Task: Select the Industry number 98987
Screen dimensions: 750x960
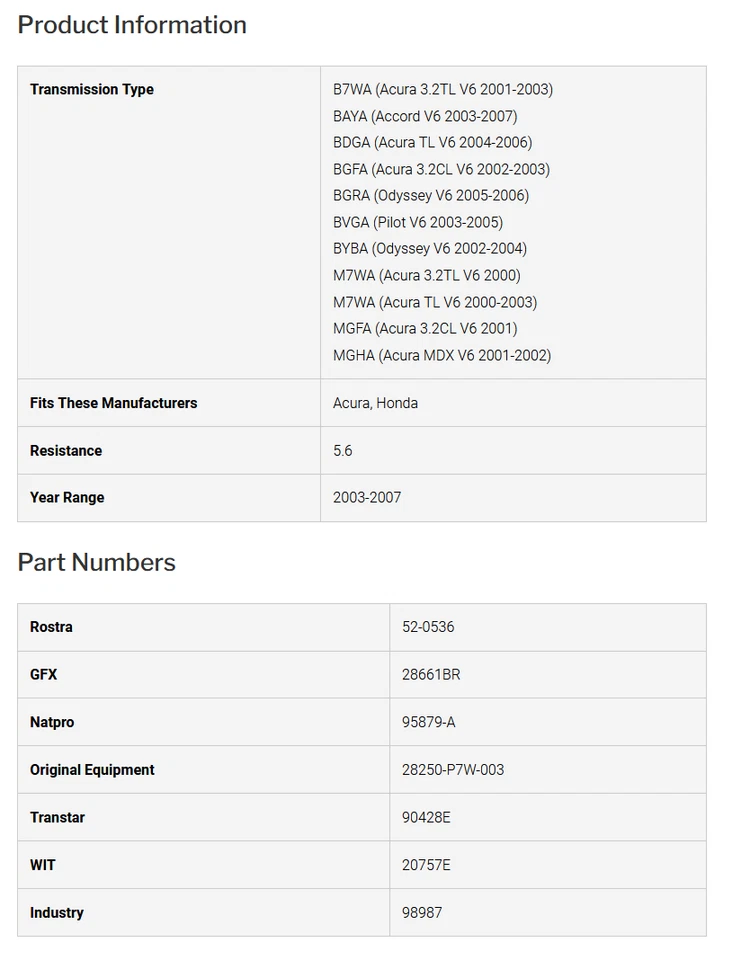Action: [422, 913]
